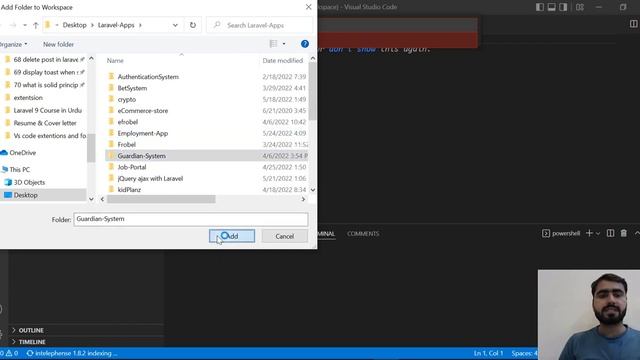Open Laravel 9 Course in Urdu folder

click(x=47, y=110)
